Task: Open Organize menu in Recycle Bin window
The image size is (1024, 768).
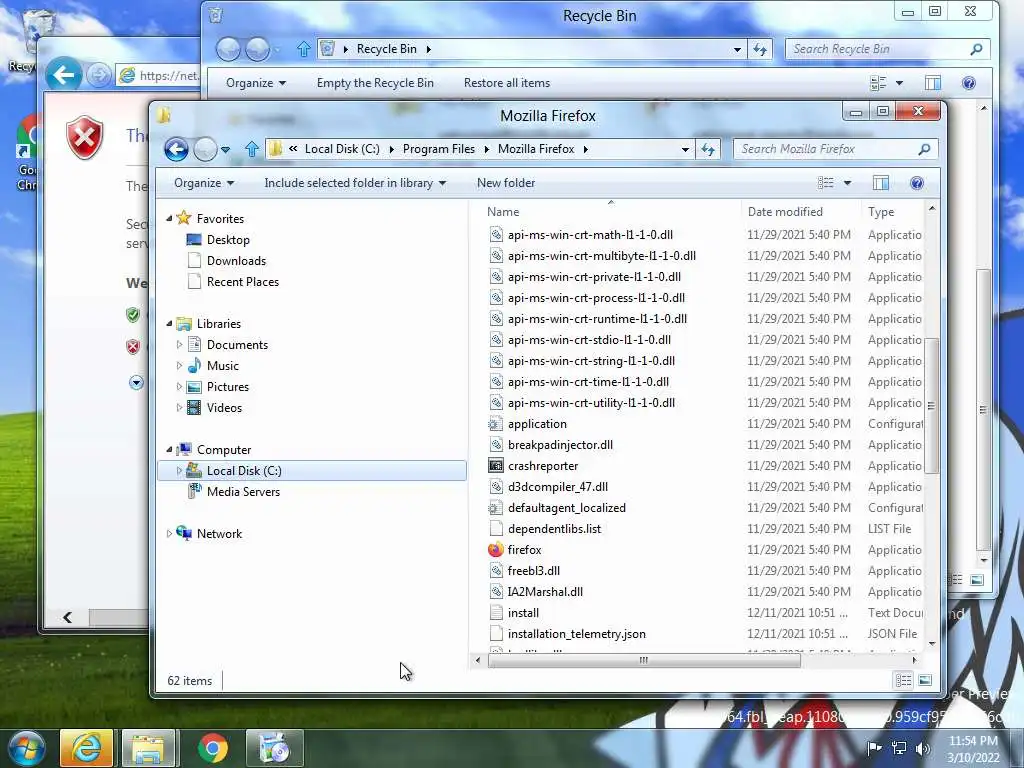Action: (255, 83)
